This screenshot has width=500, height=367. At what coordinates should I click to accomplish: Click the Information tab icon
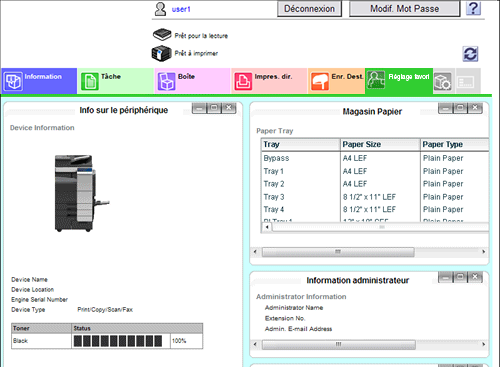pyautogui.click(x=13, y=81)
